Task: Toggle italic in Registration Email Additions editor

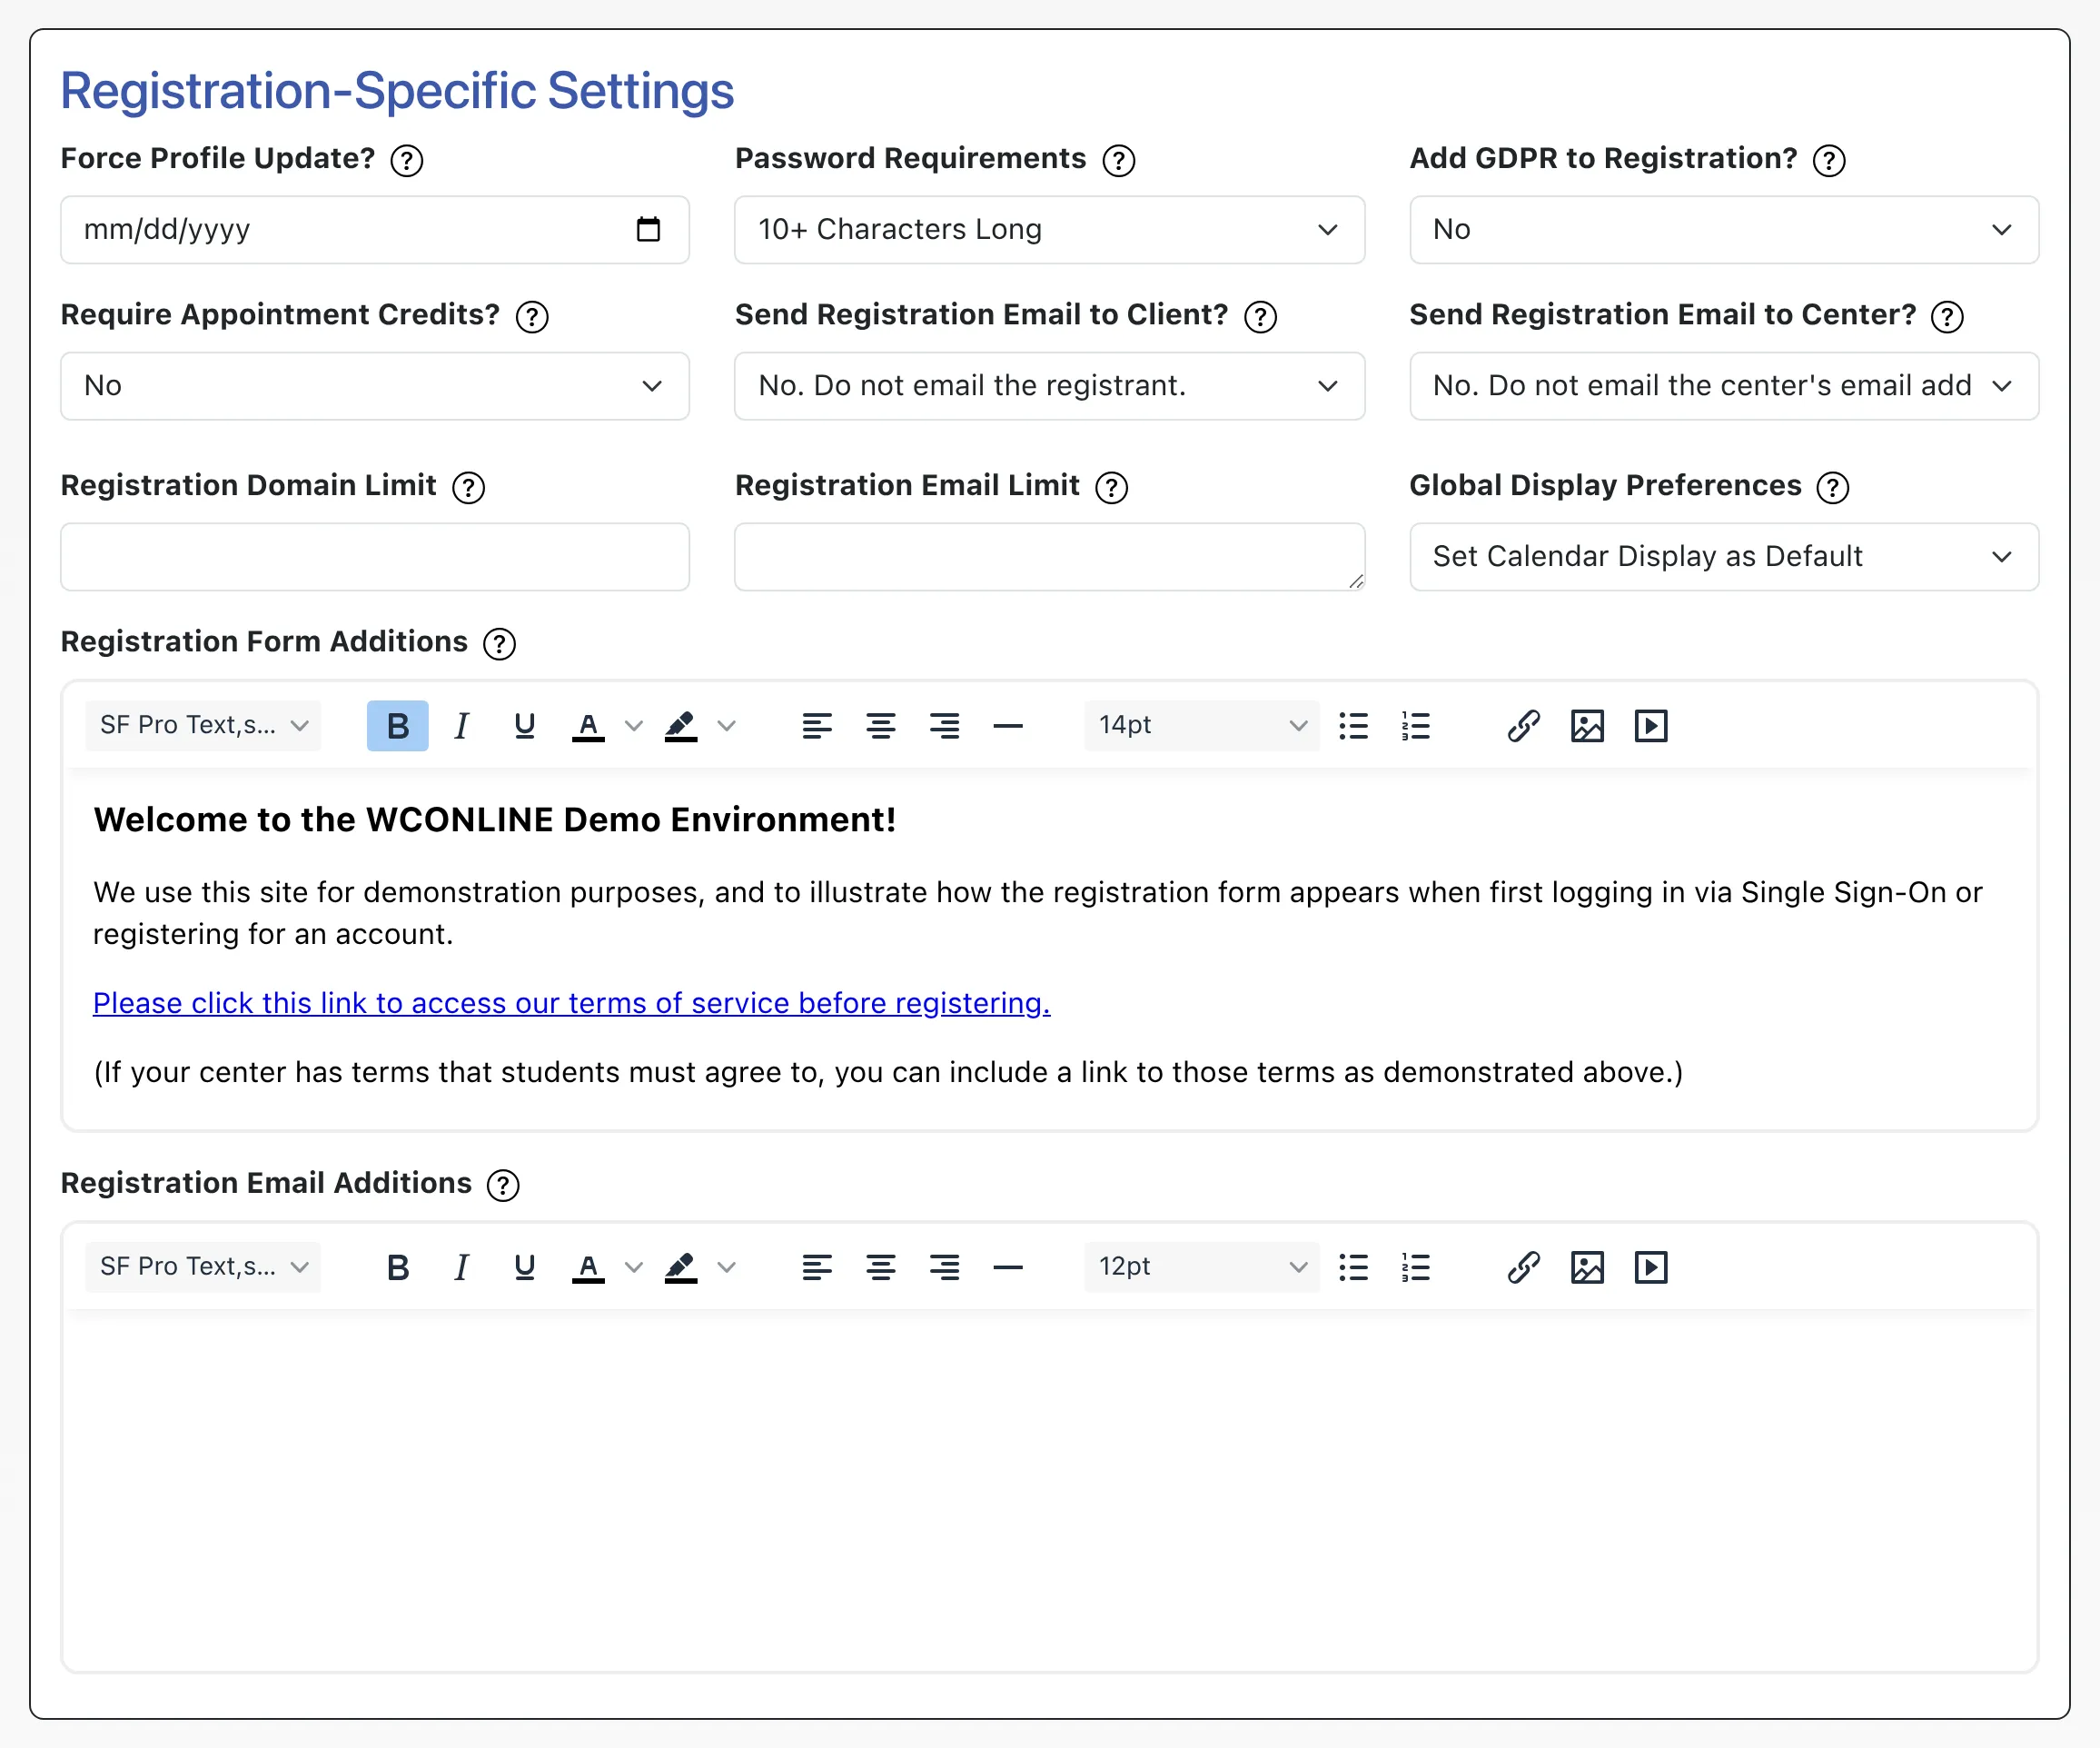Action: point(461,1267)
